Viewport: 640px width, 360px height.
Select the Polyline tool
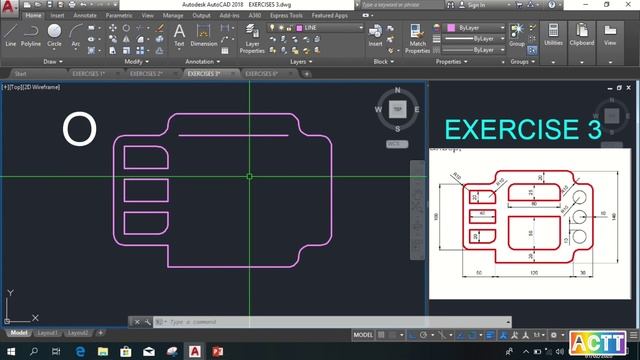(x=31, y=35)
